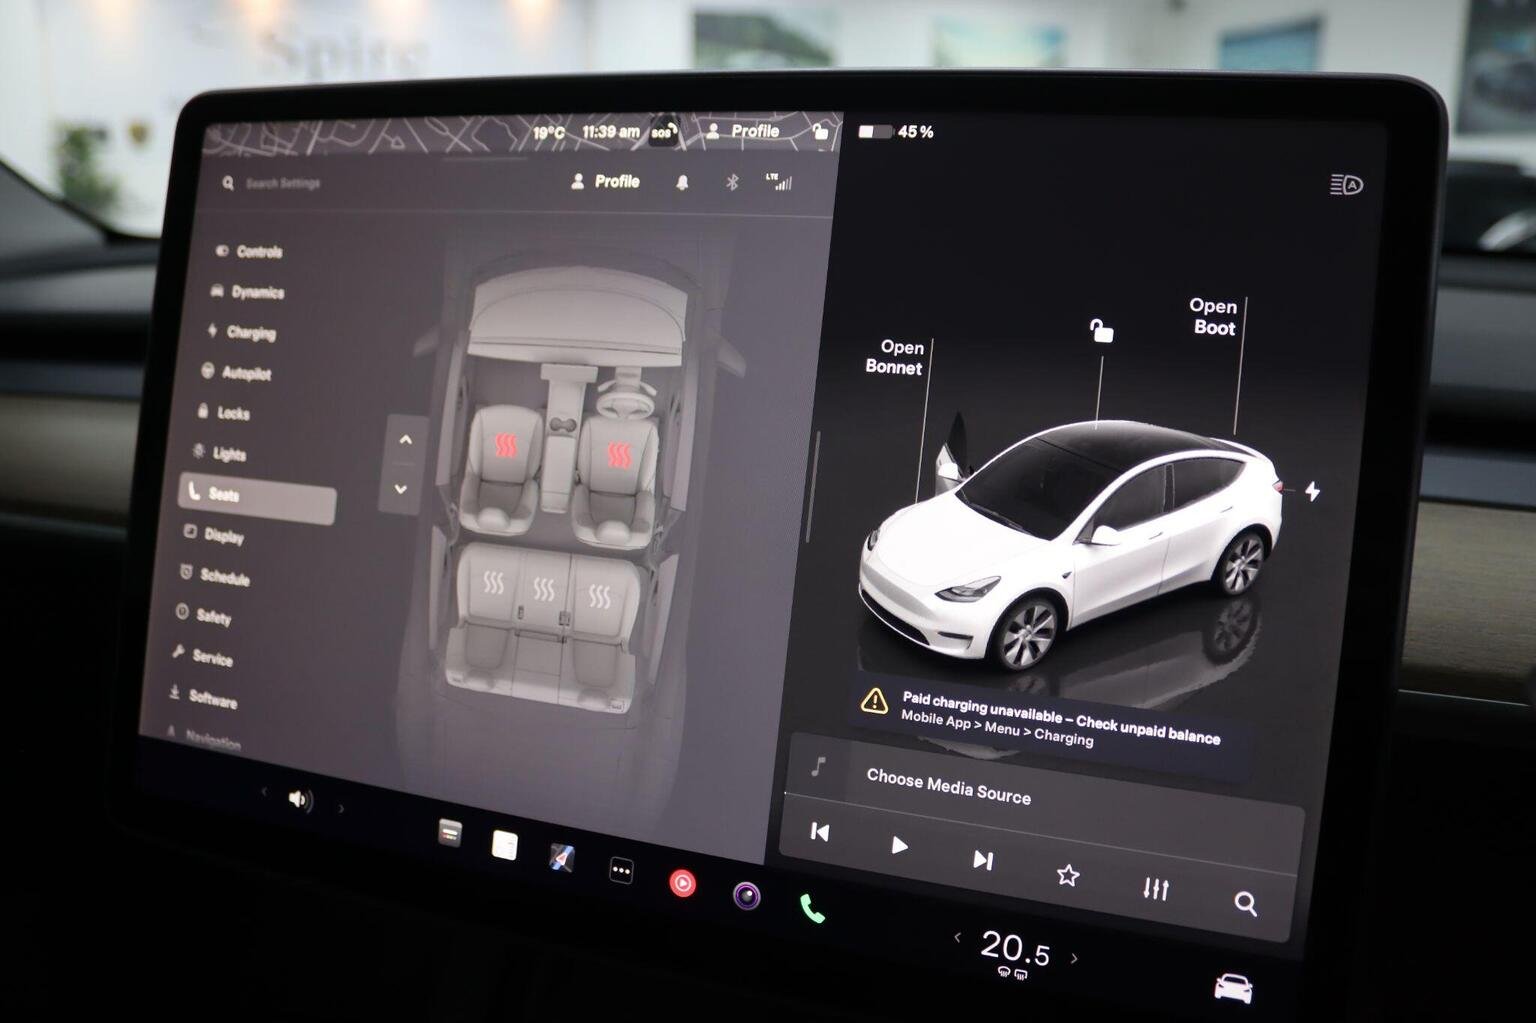Toggle auto high beam headlight icon
1536x1023 pixels.
click(x=1346, y=184)
